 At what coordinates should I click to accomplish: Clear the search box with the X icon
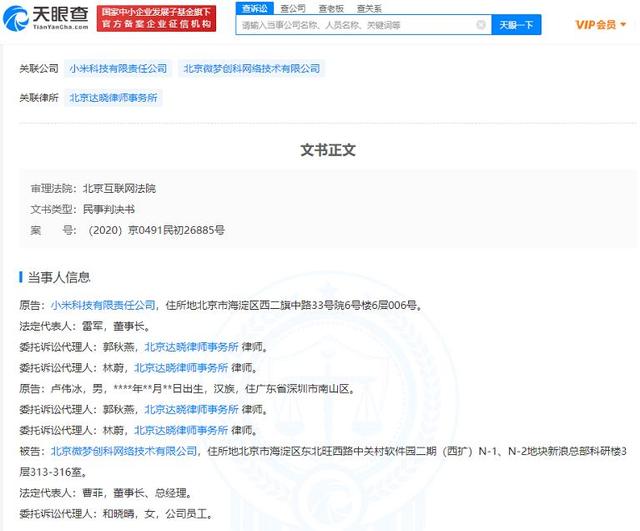pyautogui.click(x=481, y=25)
